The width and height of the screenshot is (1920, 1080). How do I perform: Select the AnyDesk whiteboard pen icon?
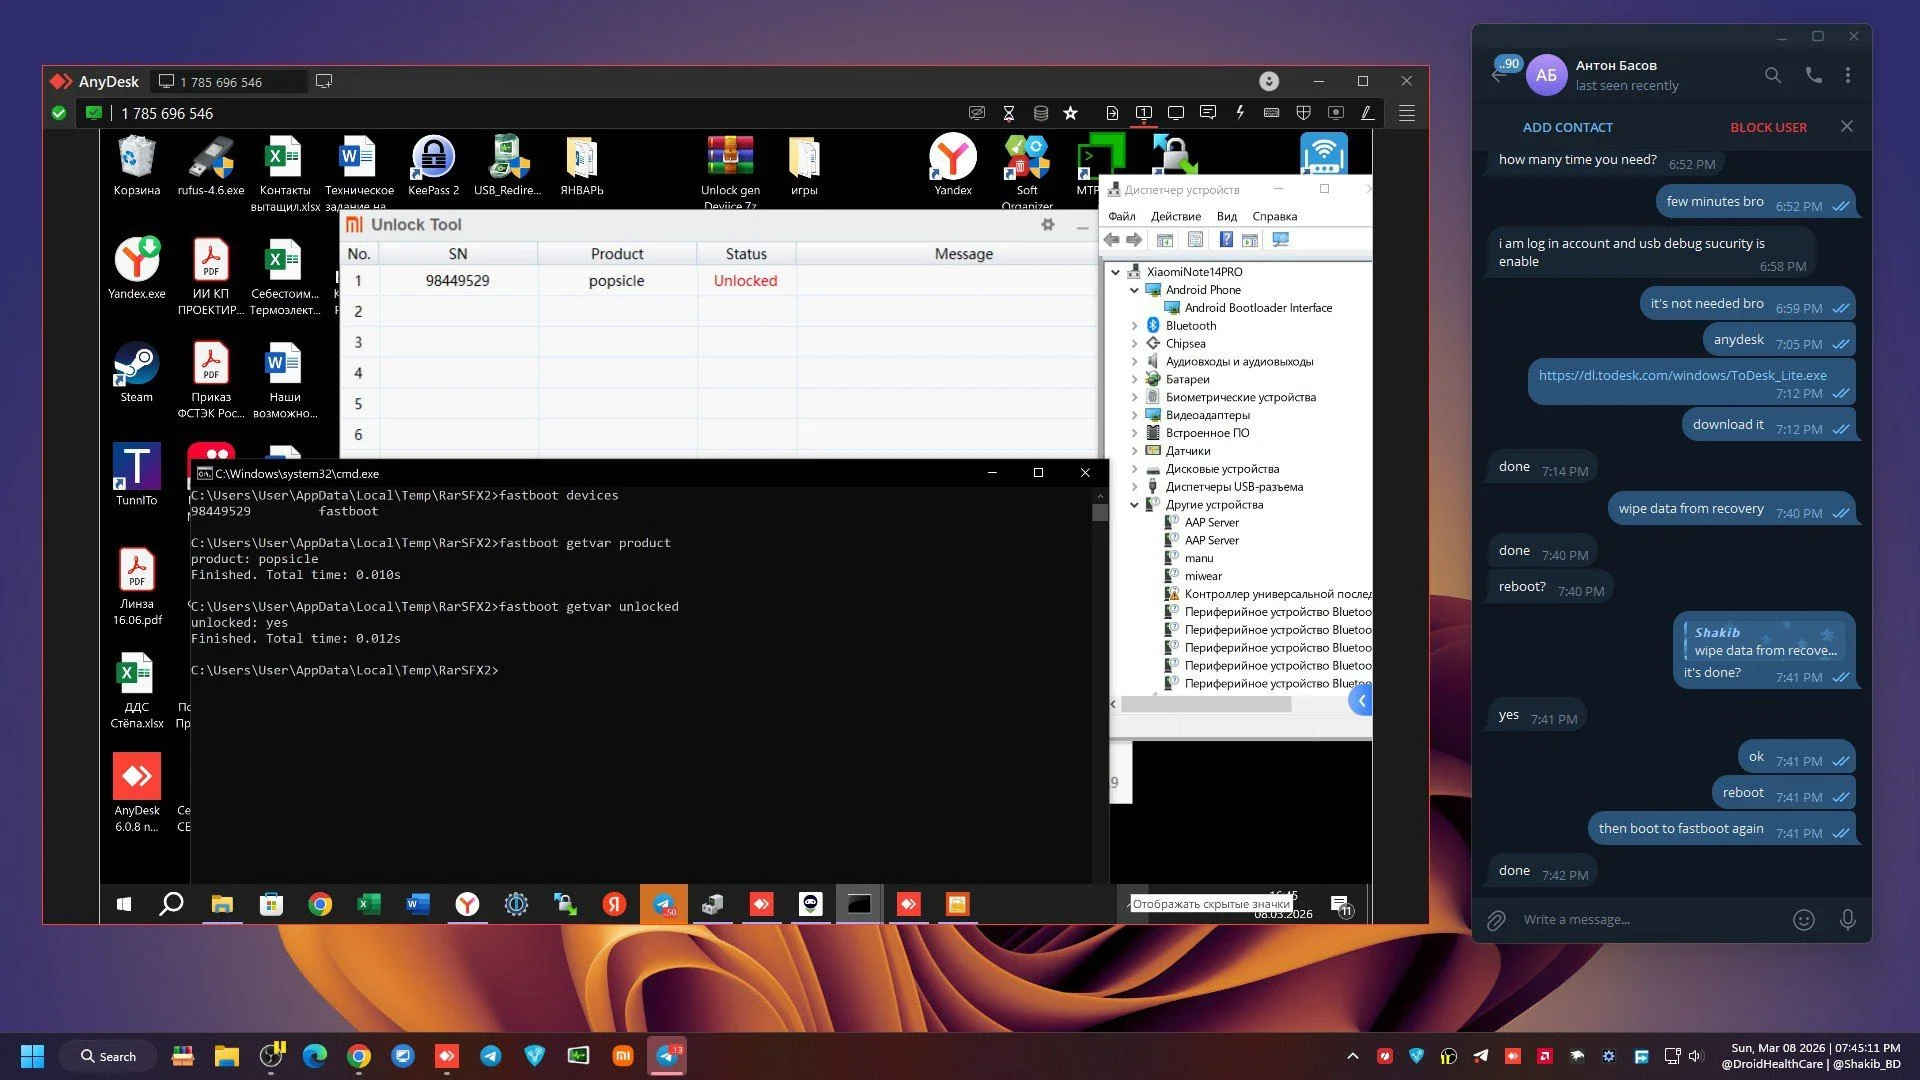point(1367,113)
